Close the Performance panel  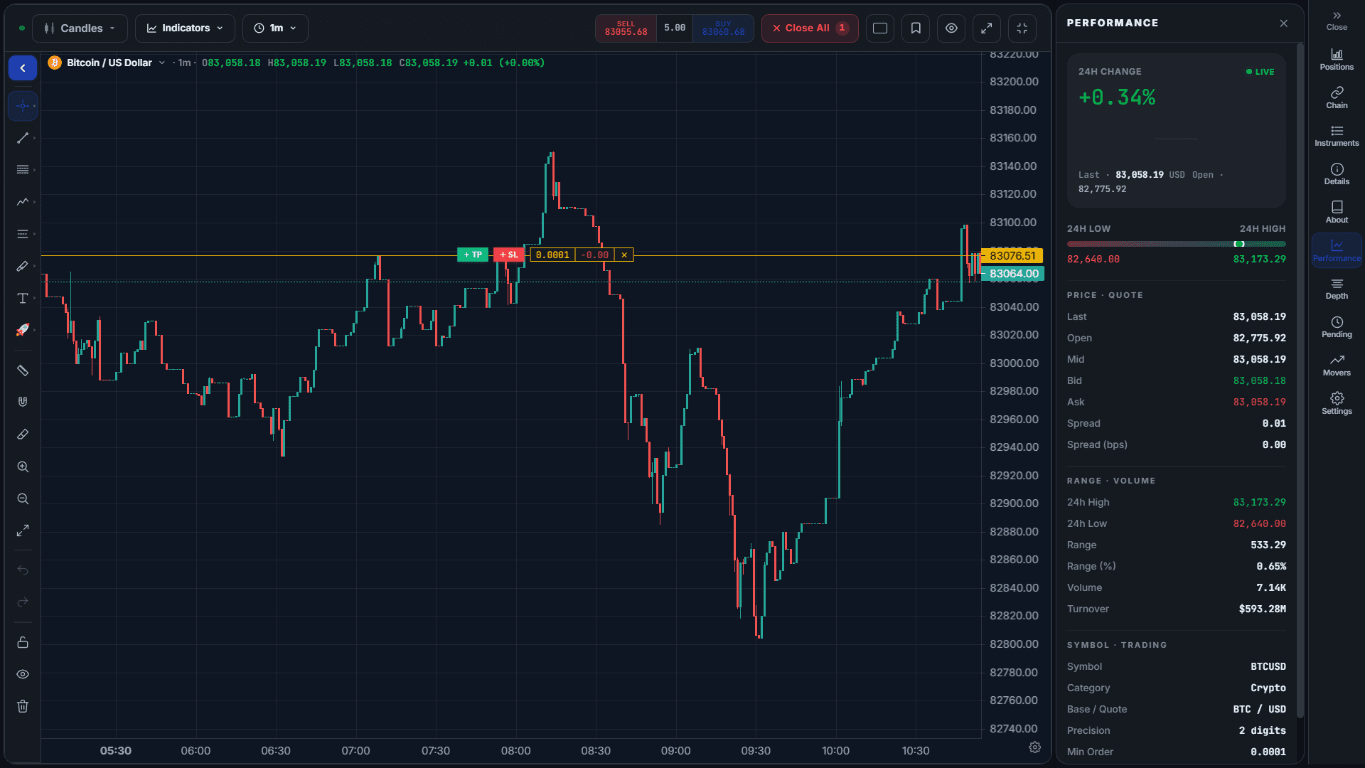[1284, 23]
